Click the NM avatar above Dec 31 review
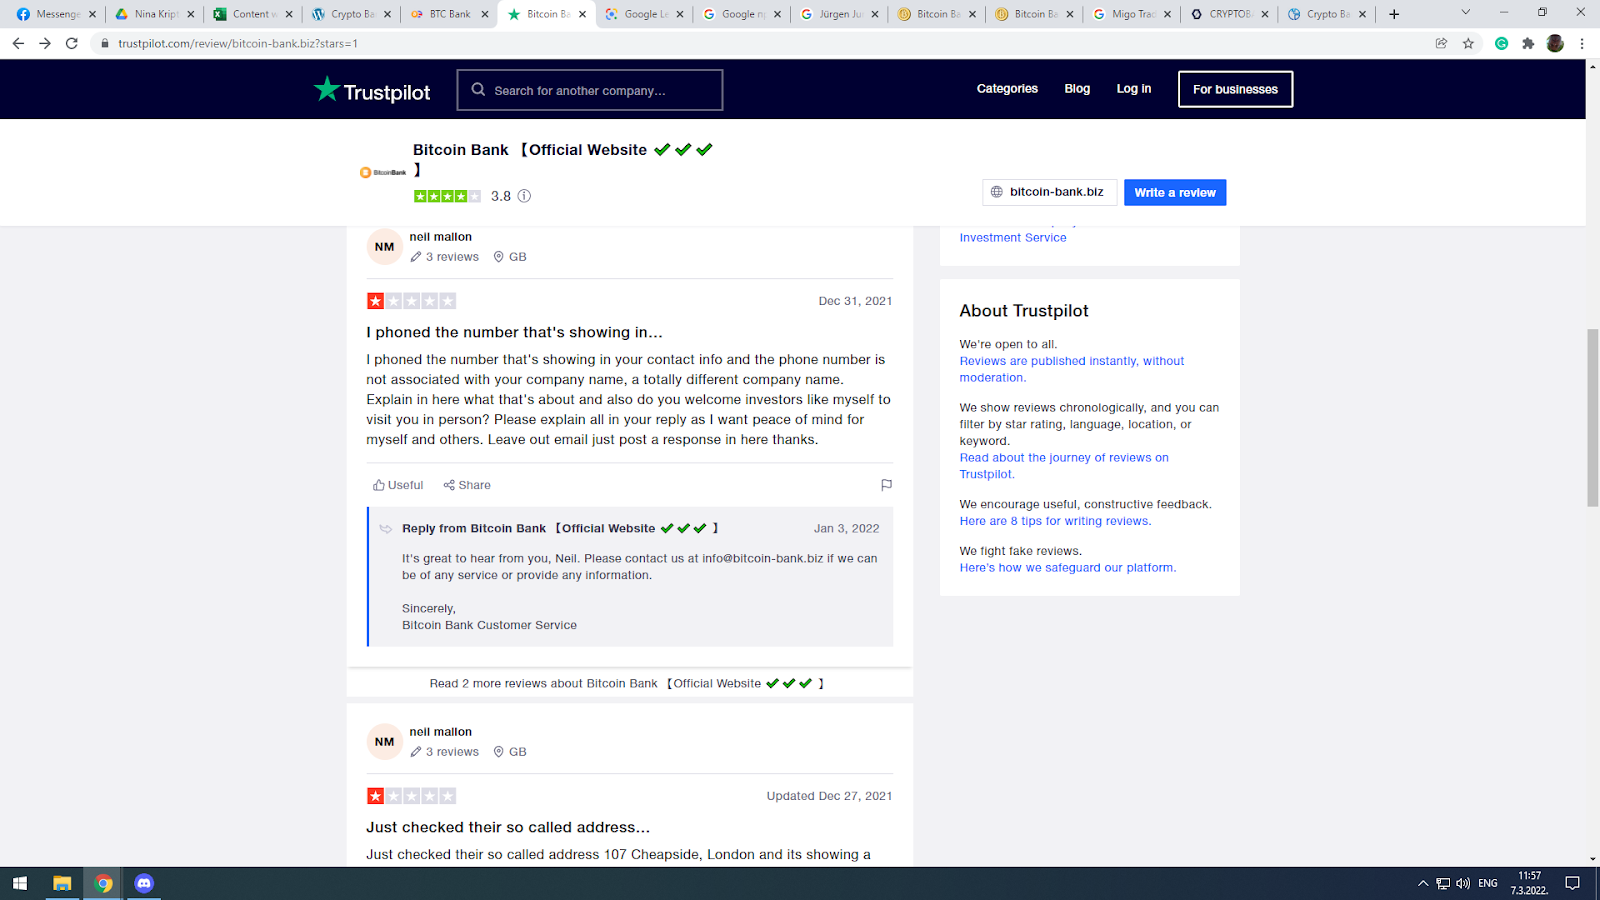This screenshot has height=900, width=1600. coord(385,247)
